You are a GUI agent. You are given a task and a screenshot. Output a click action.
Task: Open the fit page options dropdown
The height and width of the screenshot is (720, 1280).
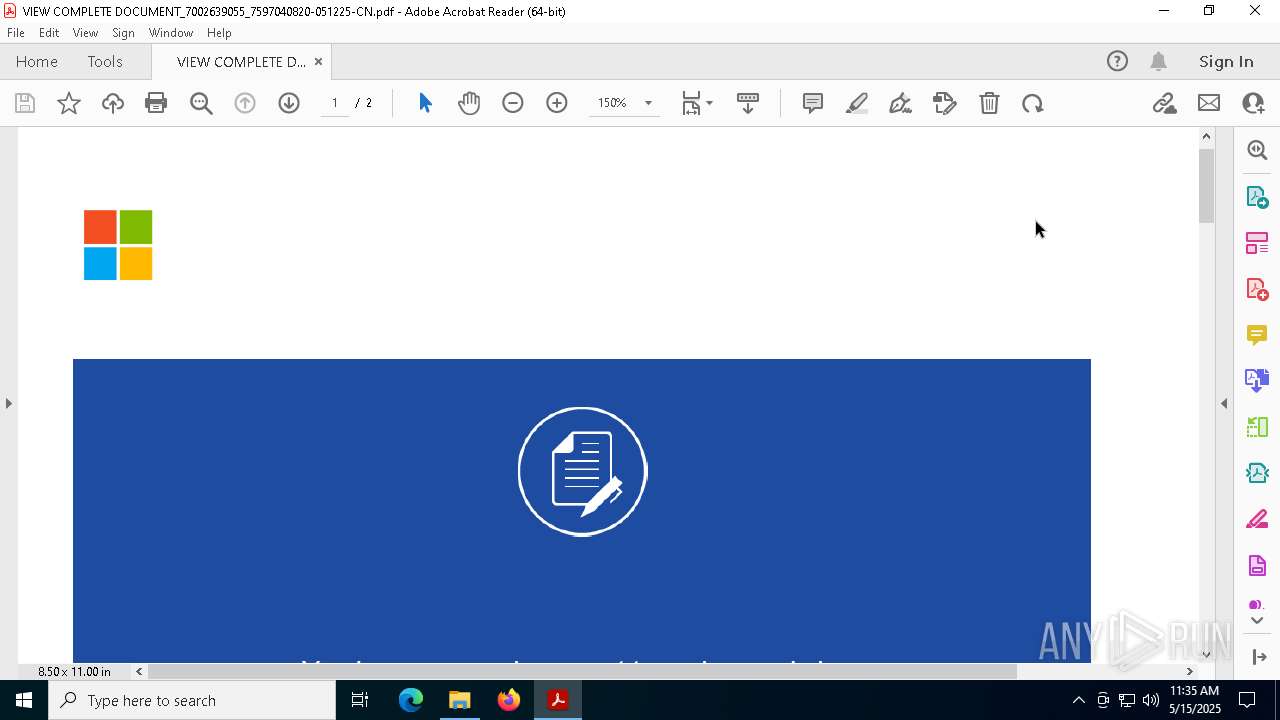pos(697,103)
